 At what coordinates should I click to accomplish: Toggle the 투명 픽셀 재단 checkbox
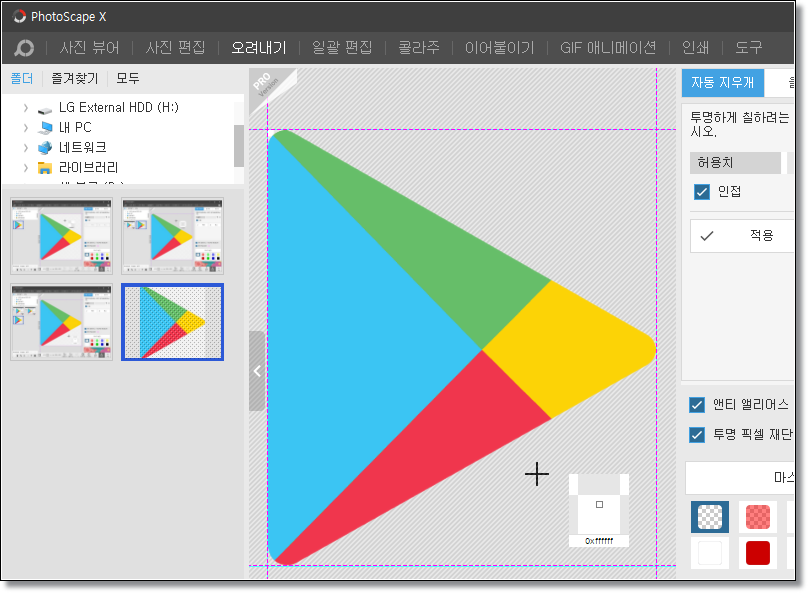click(x=697, y=435)
